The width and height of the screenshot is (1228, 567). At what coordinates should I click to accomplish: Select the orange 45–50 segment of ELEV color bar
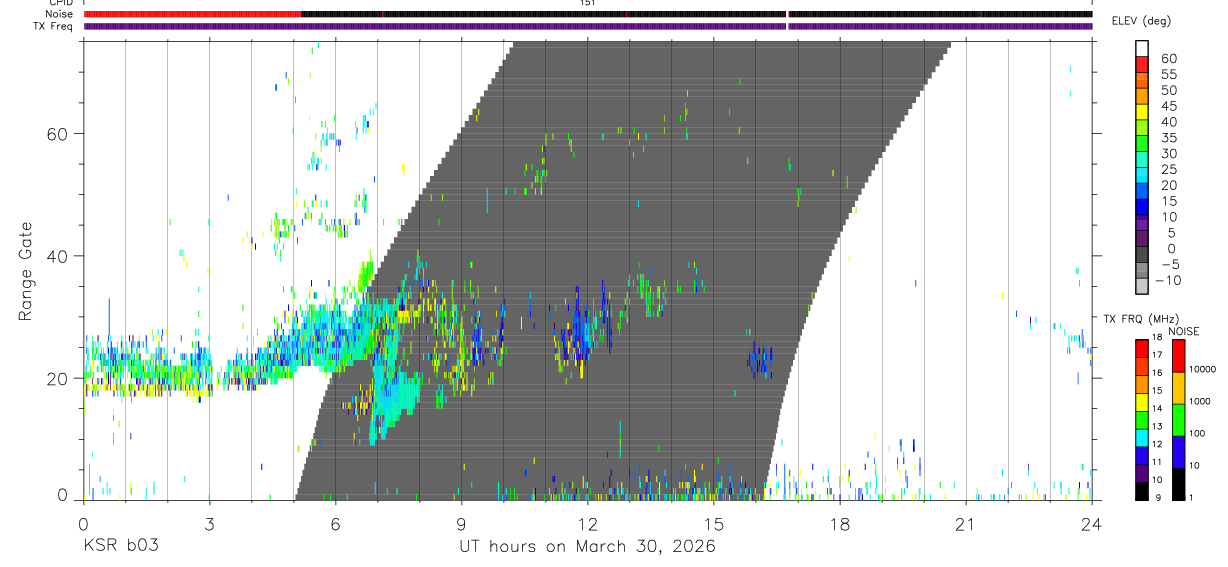pos(1142,98)
